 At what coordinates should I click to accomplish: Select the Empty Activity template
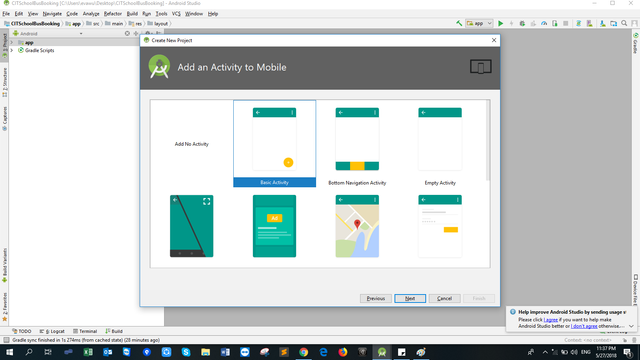coord(440,144)
